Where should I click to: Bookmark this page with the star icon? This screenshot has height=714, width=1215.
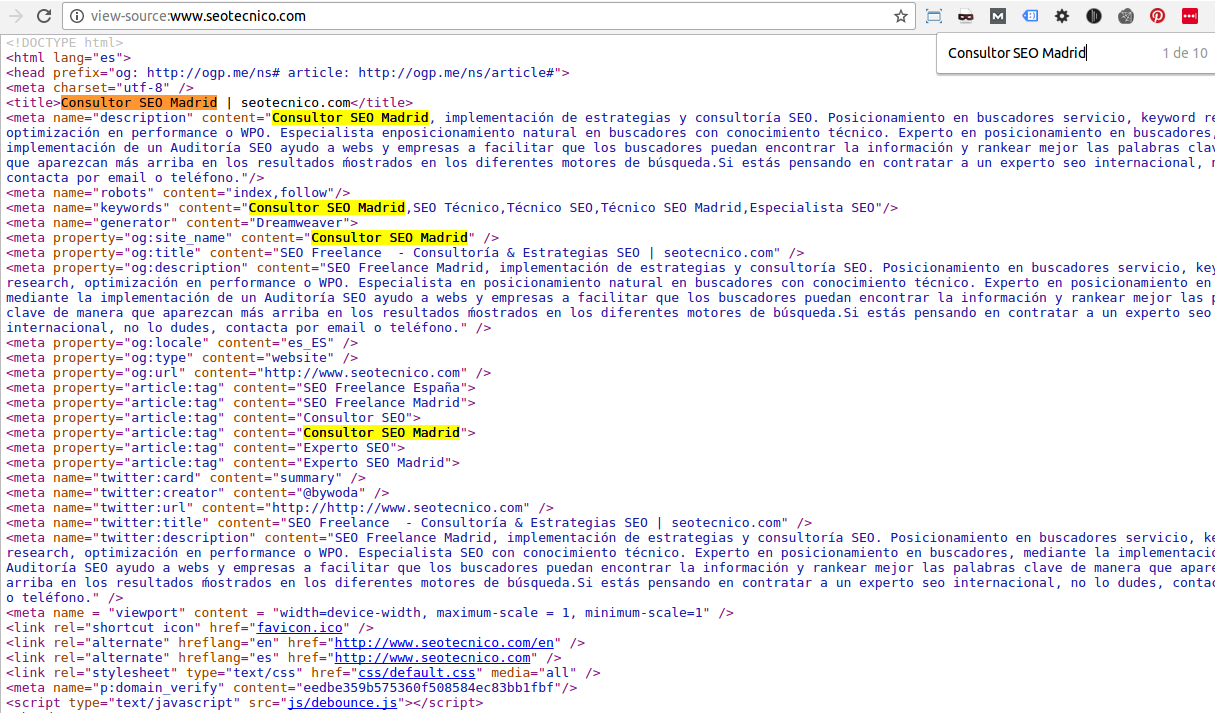(x=901, y=16)
